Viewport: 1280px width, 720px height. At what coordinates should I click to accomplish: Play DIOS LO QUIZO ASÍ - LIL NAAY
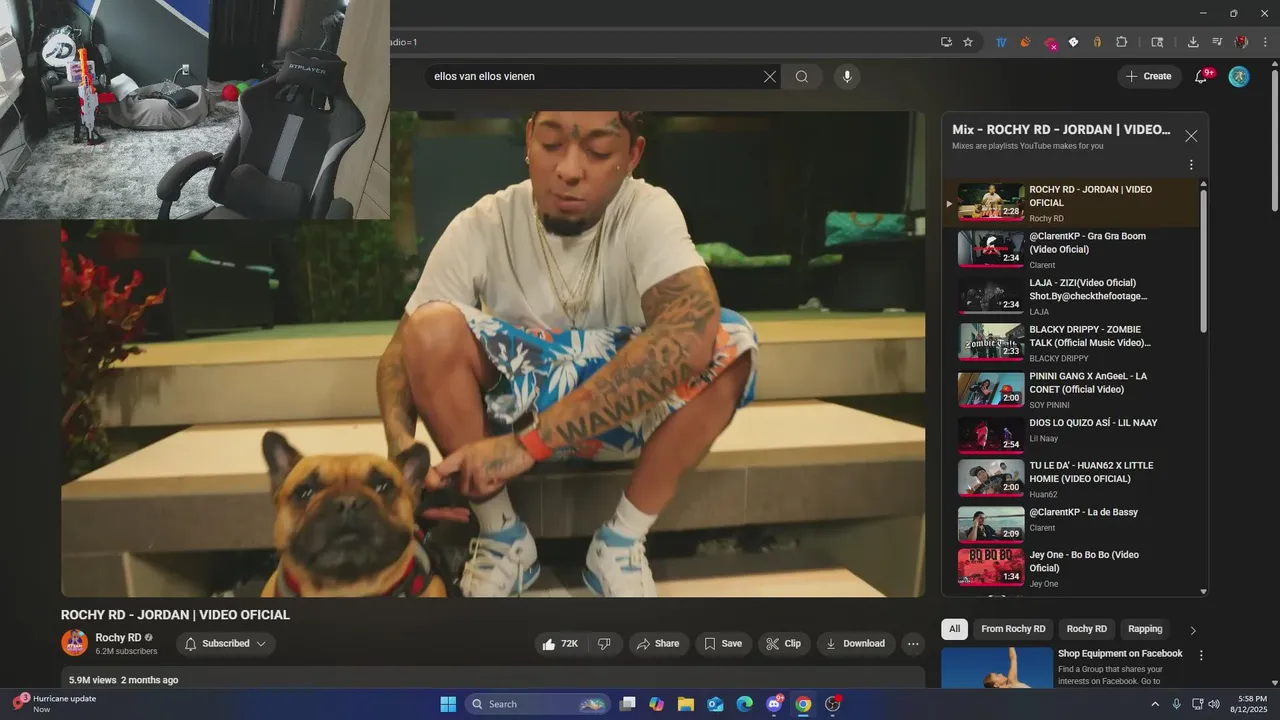(x=1070, y=436)
